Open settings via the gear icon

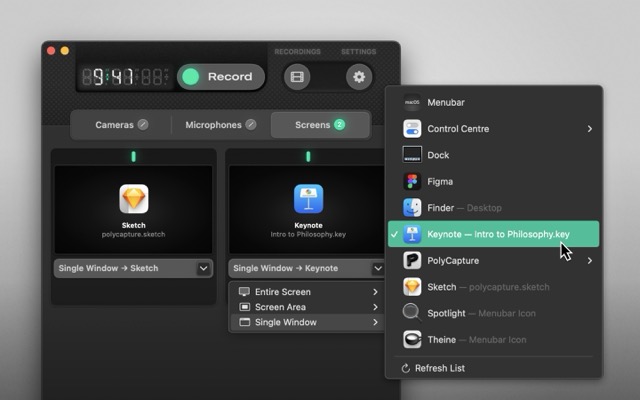click(359, 77)
